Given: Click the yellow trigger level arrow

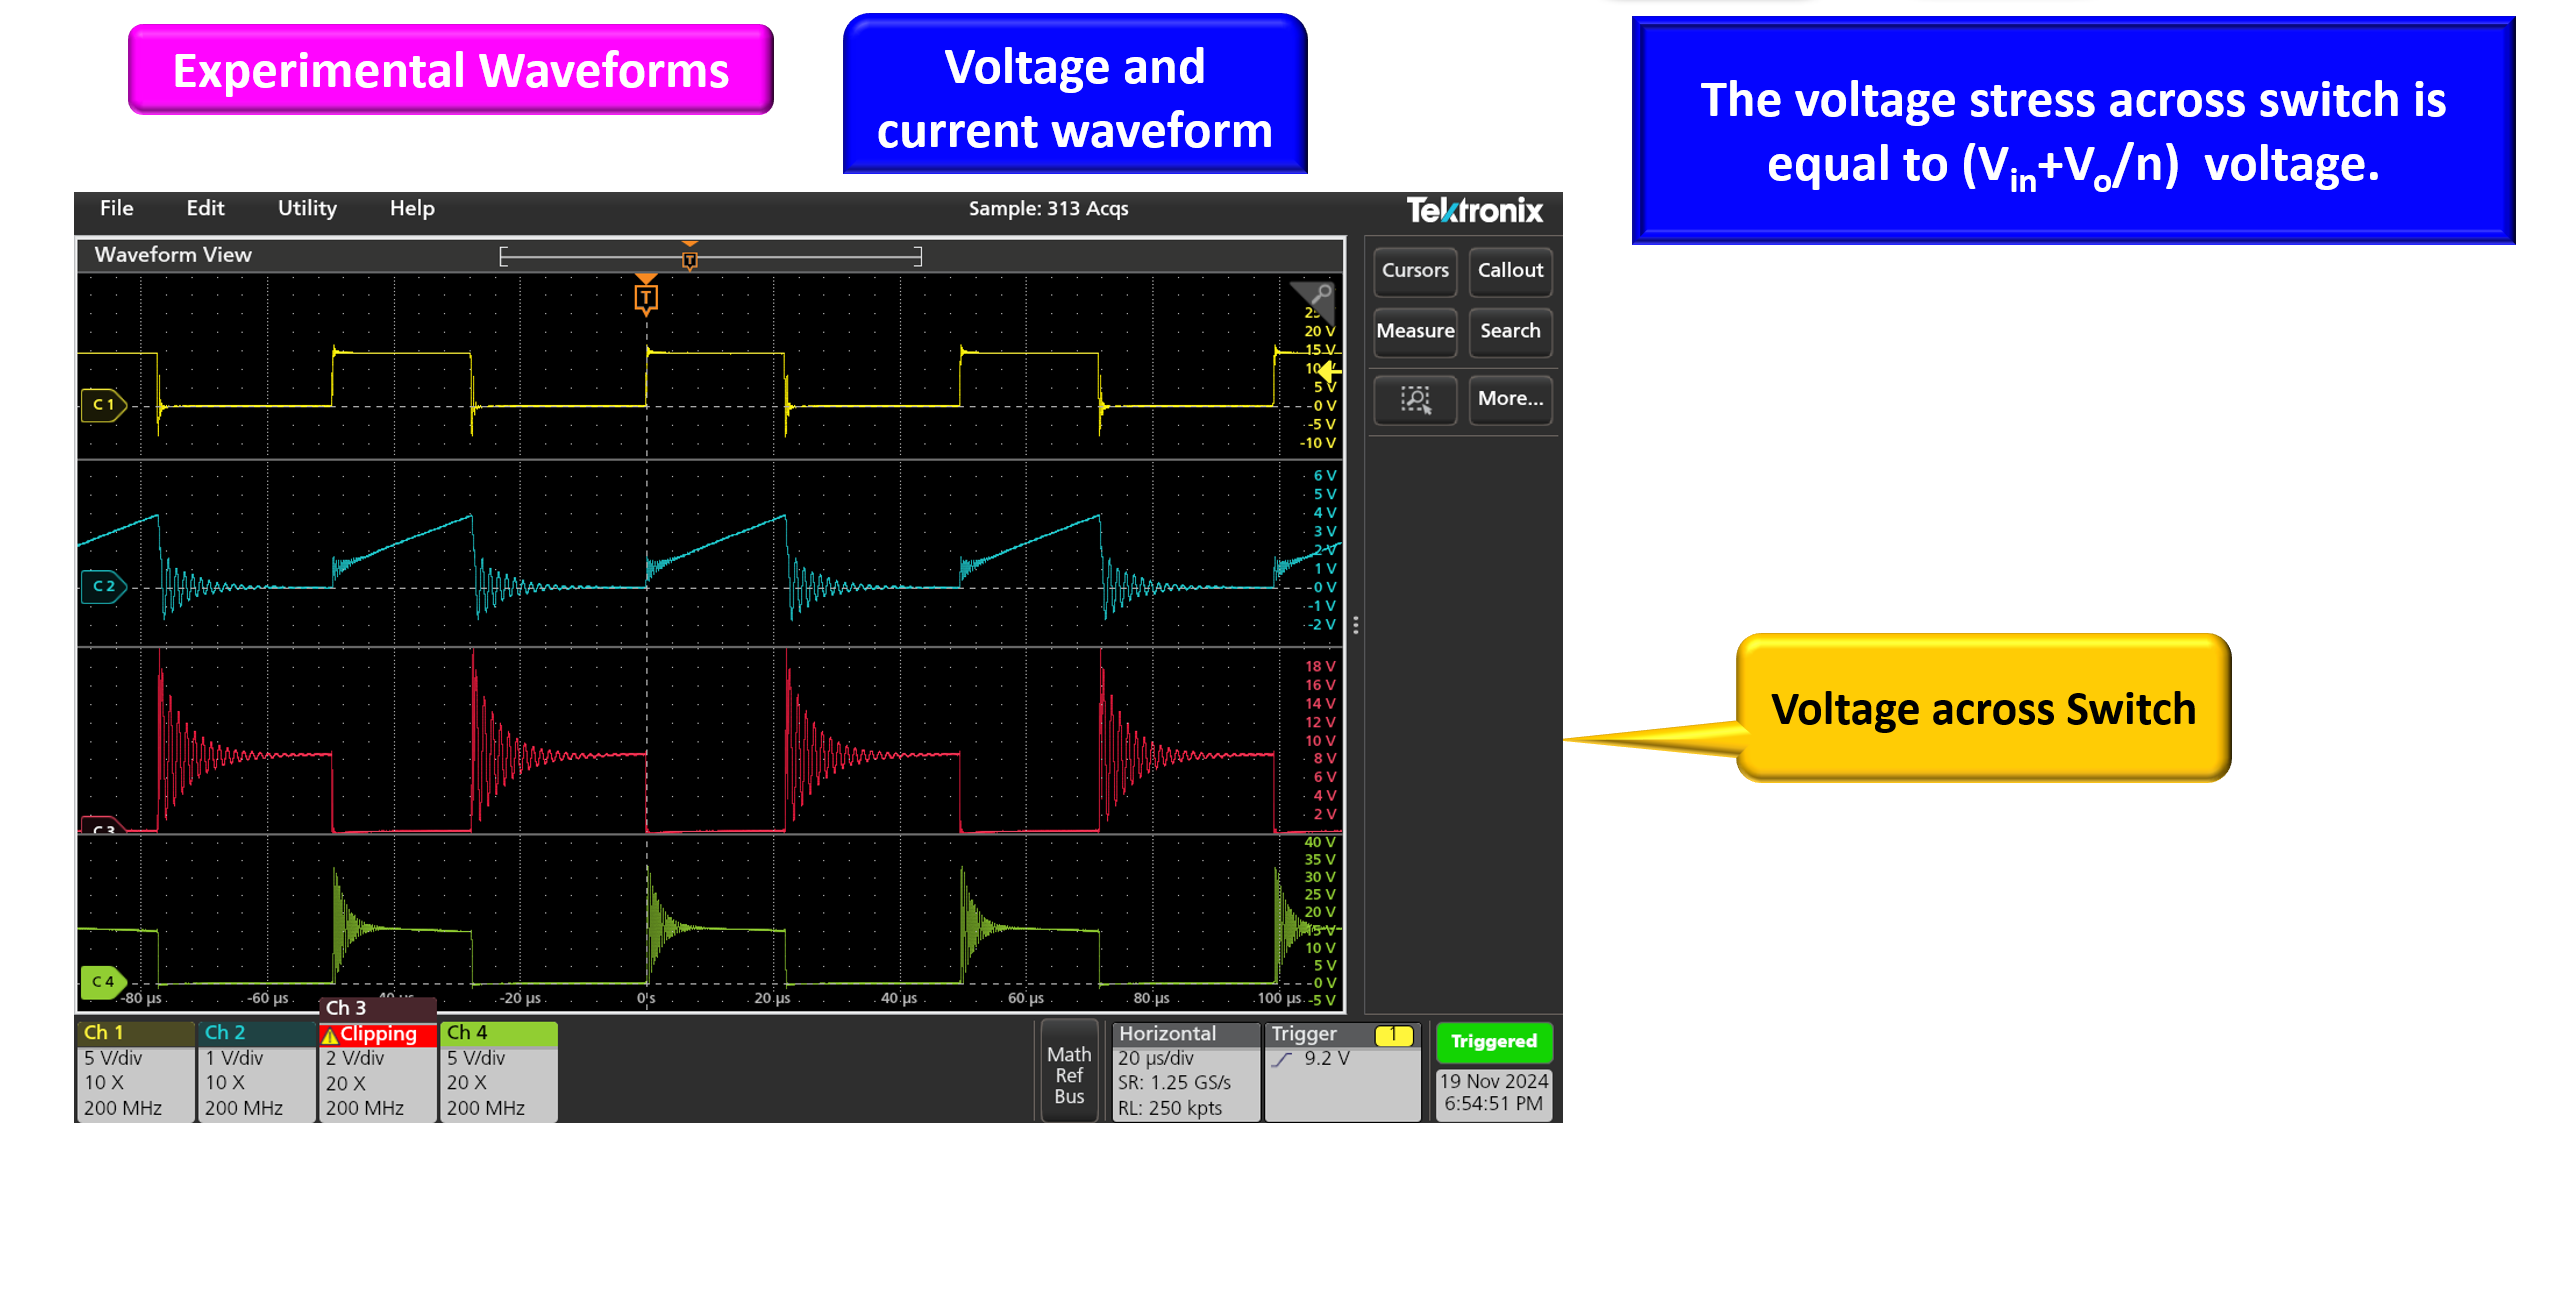Looking at the screenshot, I should (x=1328, y=372).
